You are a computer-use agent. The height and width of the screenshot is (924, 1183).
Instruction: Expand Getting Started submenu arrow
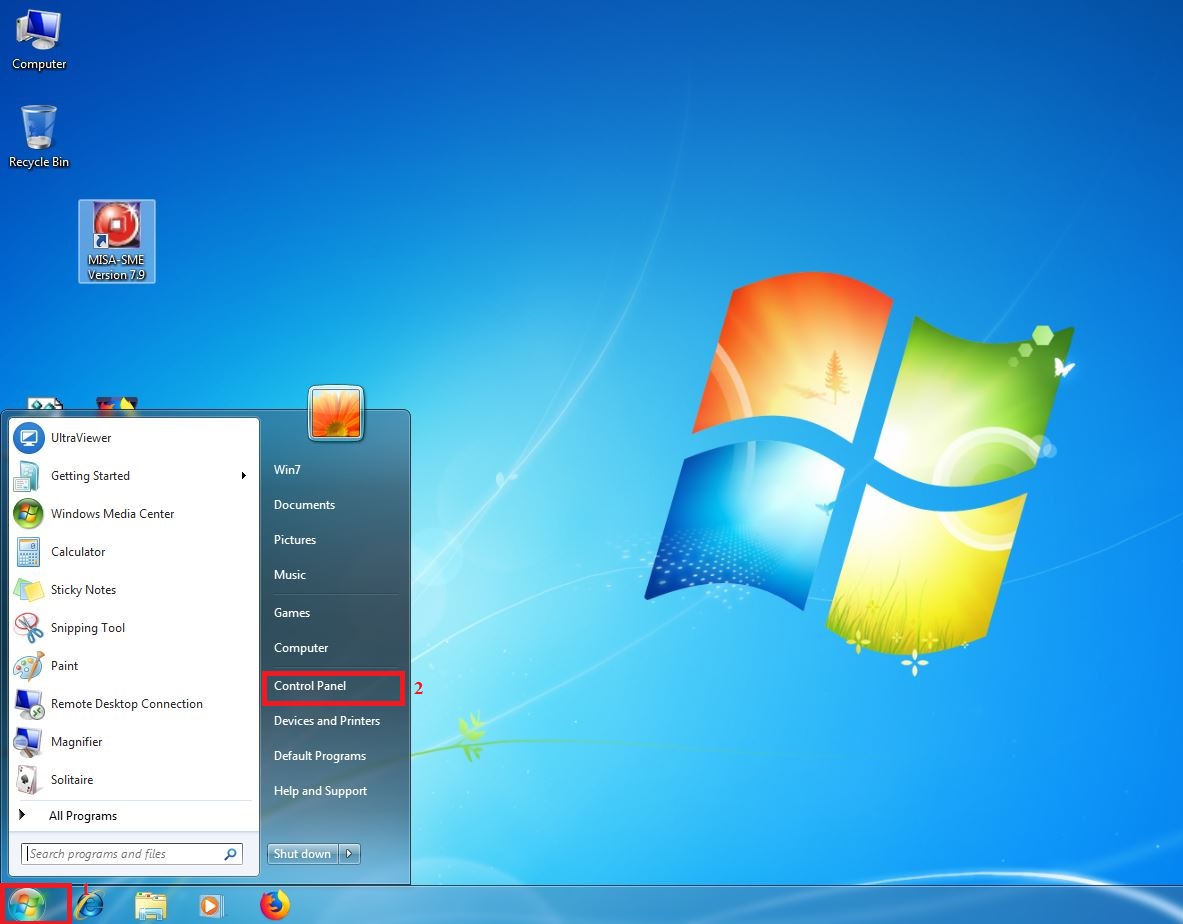coord(244,475)
